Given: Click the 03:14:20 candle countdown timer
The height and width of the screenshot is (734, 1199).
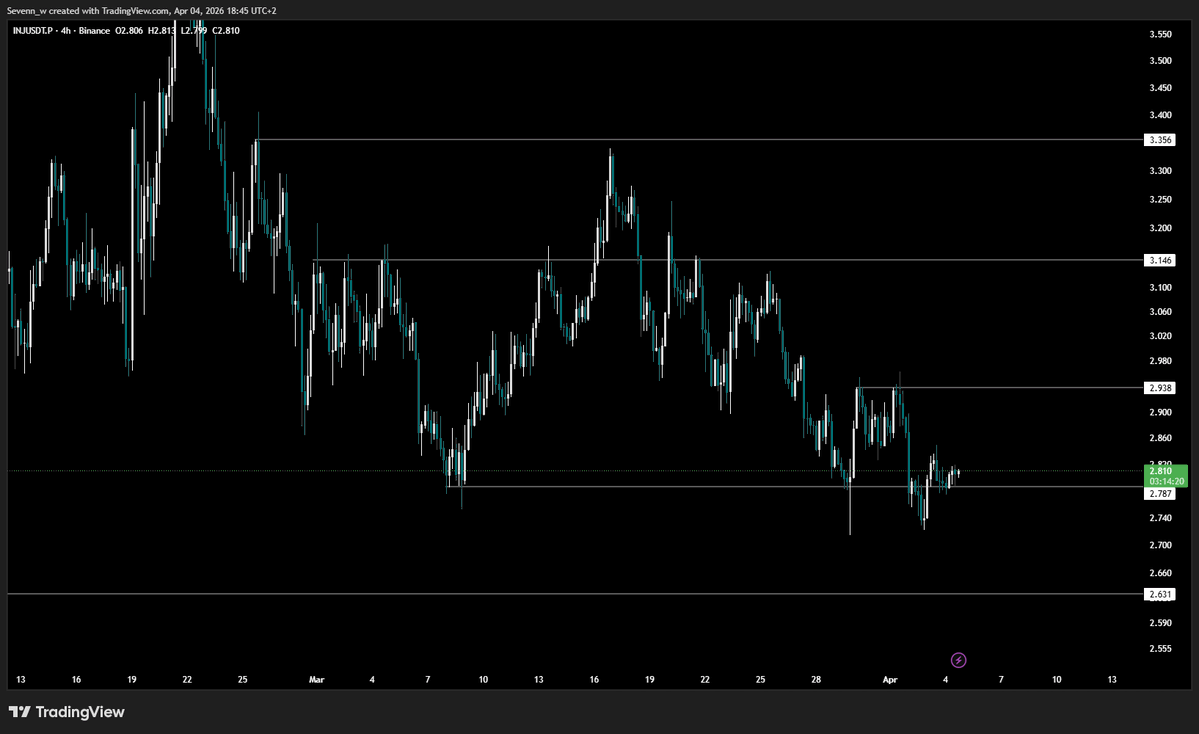Looking at the screenshot, I should tap(1166, 482).
